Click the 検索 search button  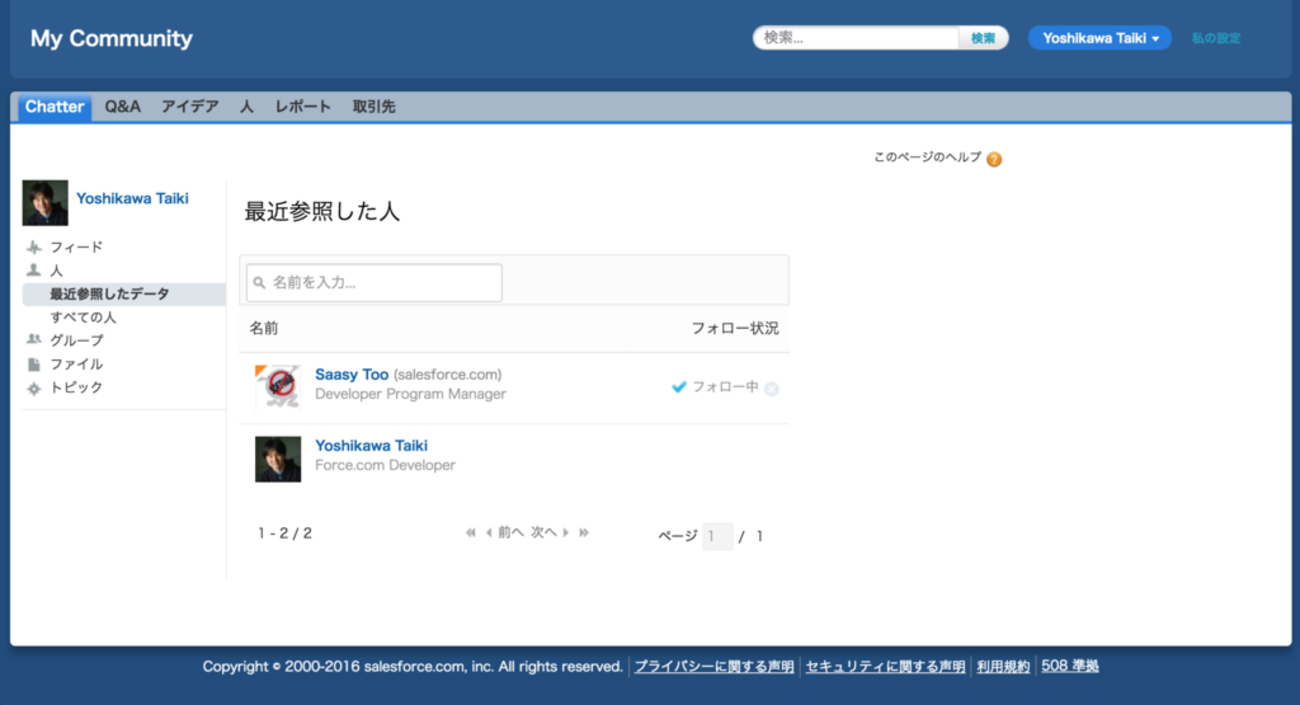[x=983, y=38]
